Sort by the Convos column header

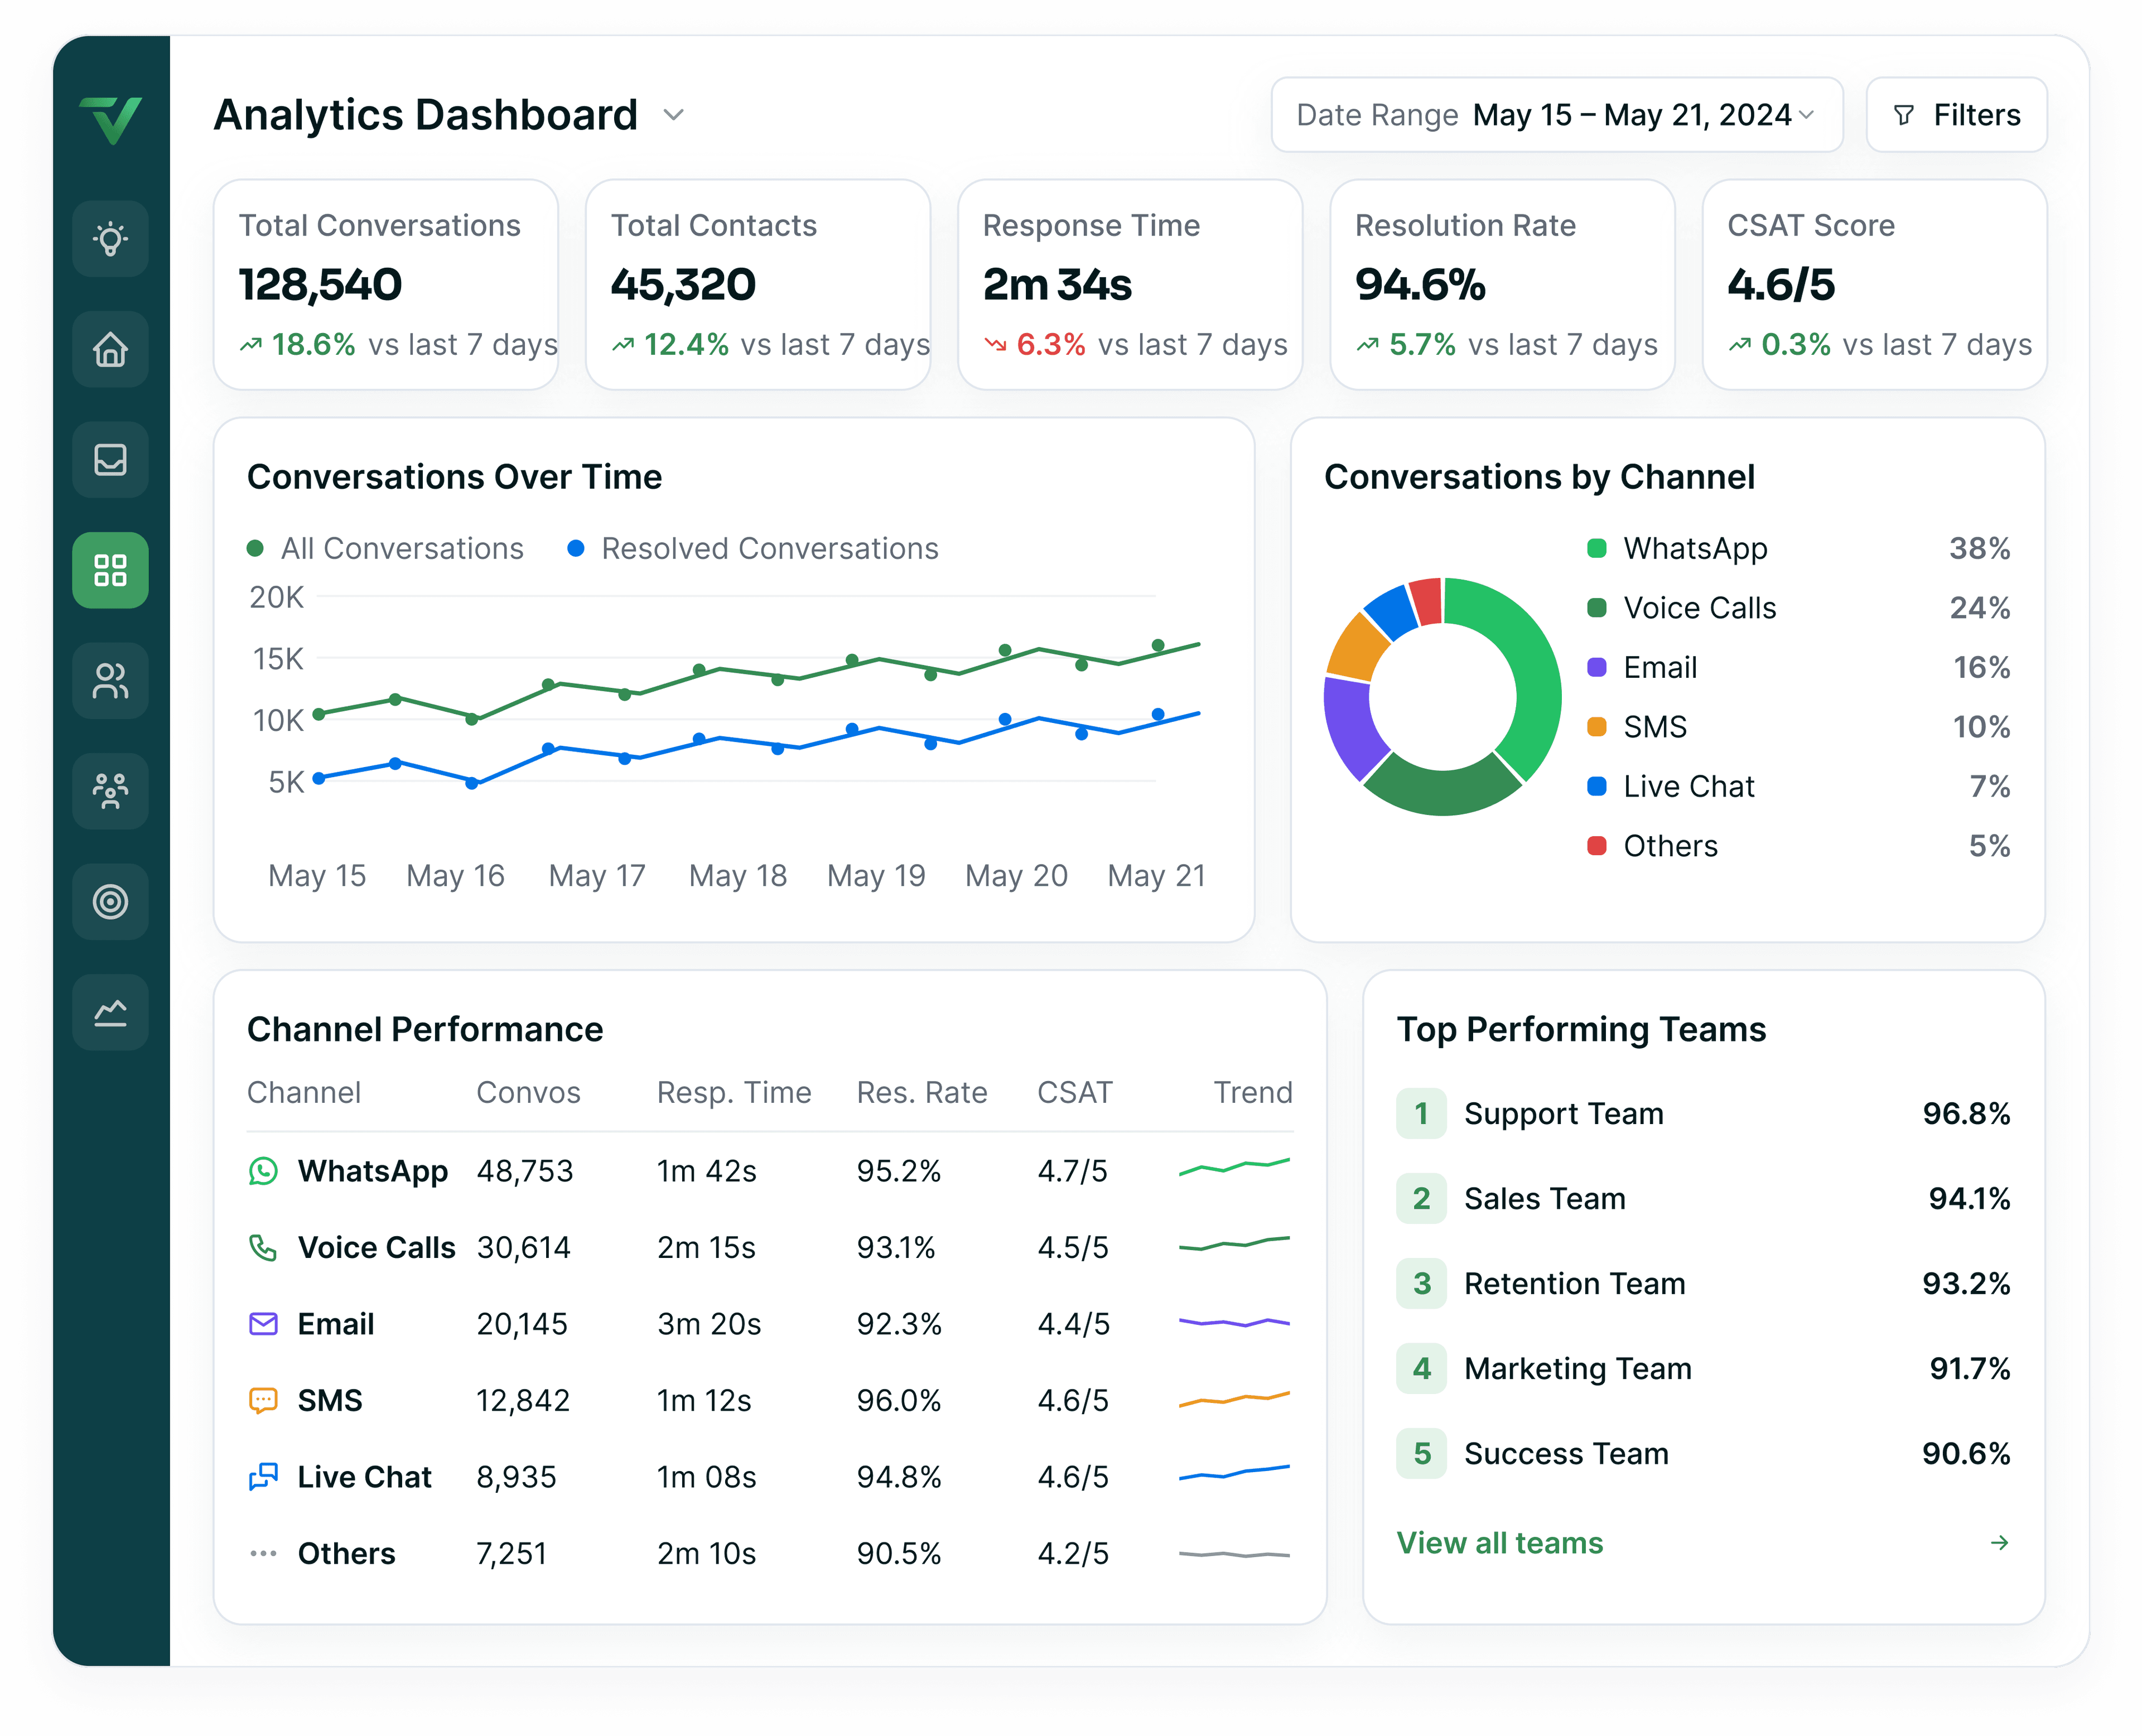tap(528, 1093)
